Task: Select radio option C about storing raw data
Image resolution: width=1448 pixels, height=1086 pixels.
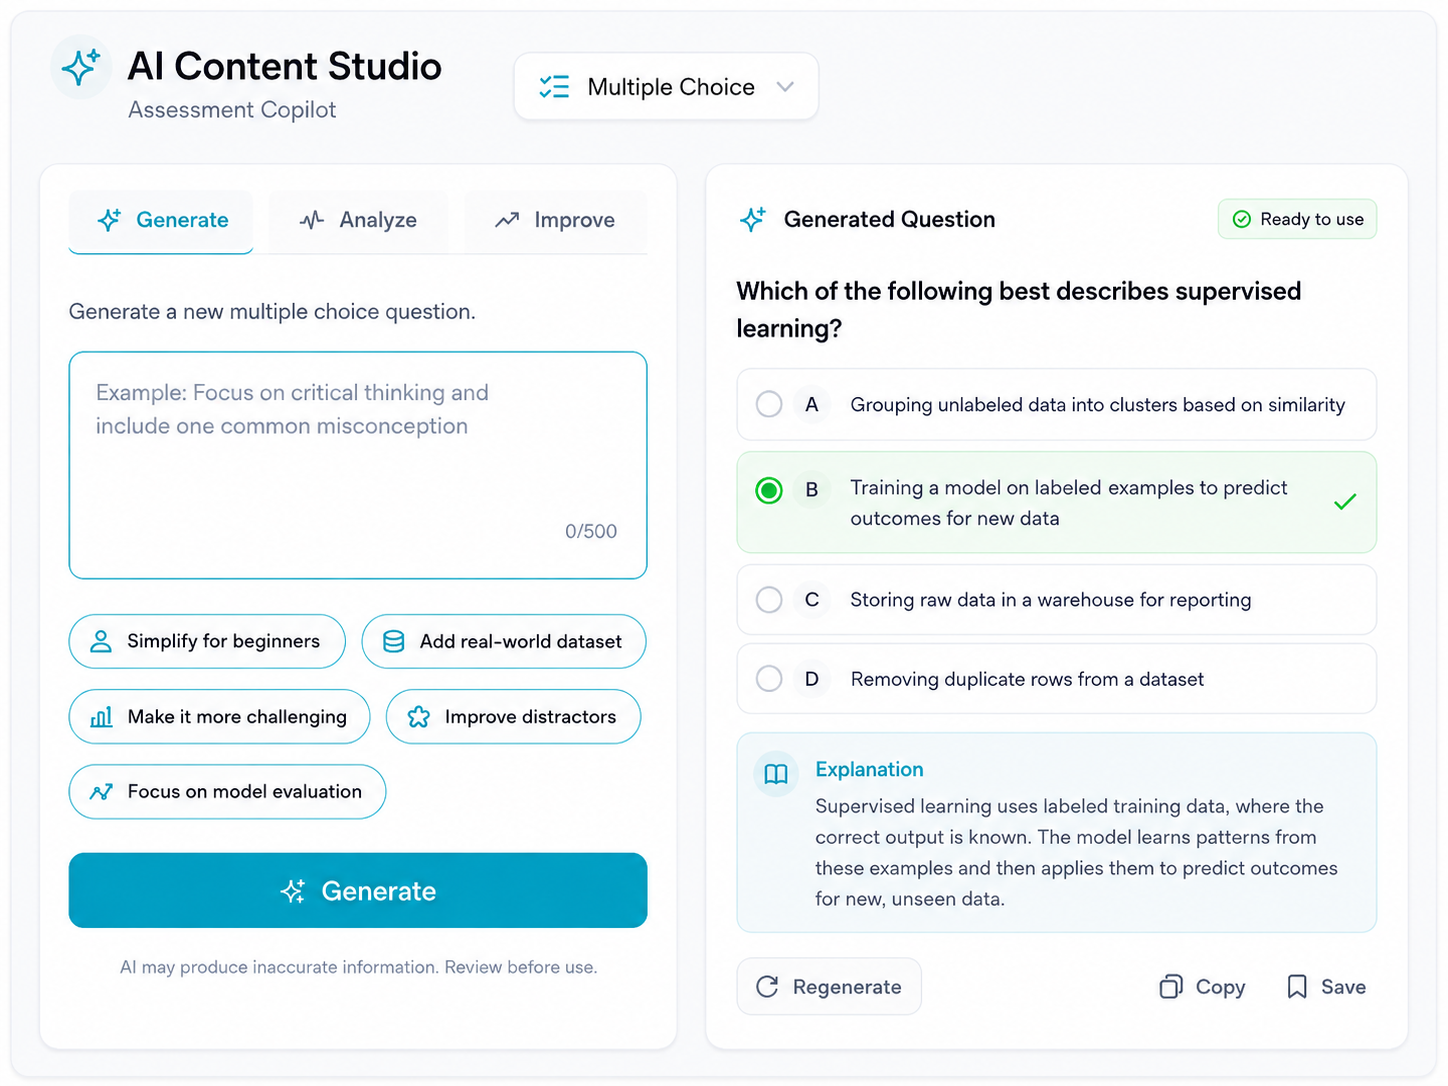Action: coord(769,599)
